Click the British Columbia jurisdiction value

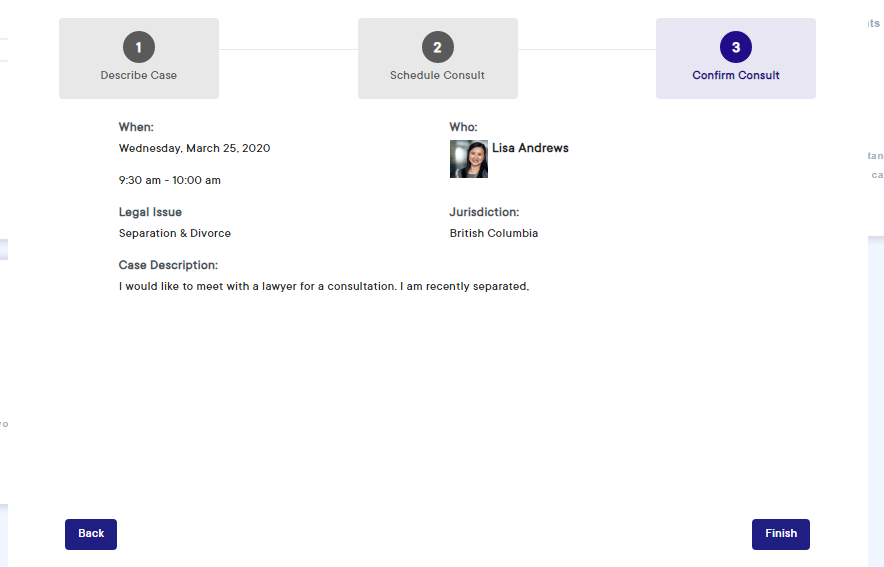click(494, 234)
